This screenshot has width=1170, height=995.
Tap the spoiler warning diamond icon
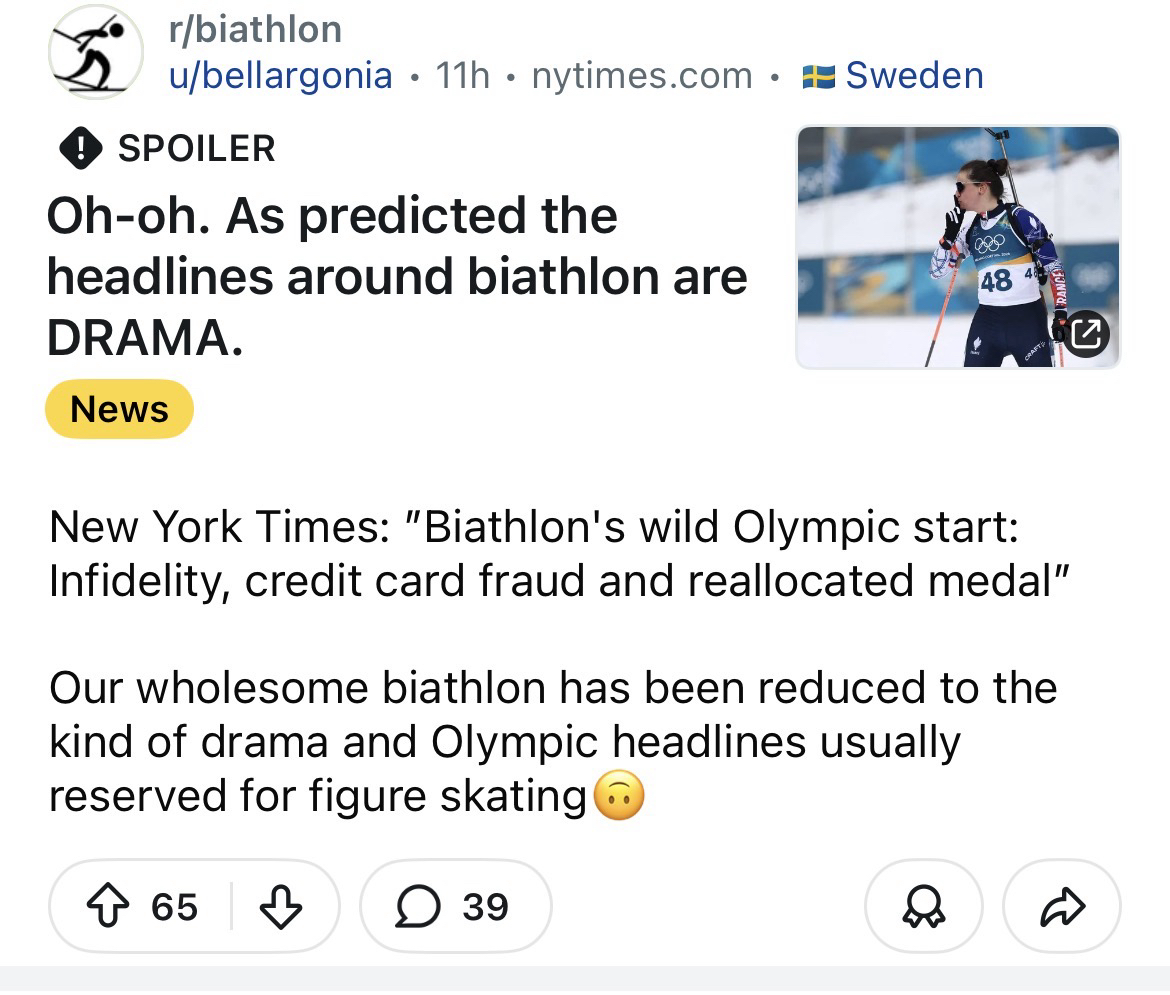[x=78, y=149]
